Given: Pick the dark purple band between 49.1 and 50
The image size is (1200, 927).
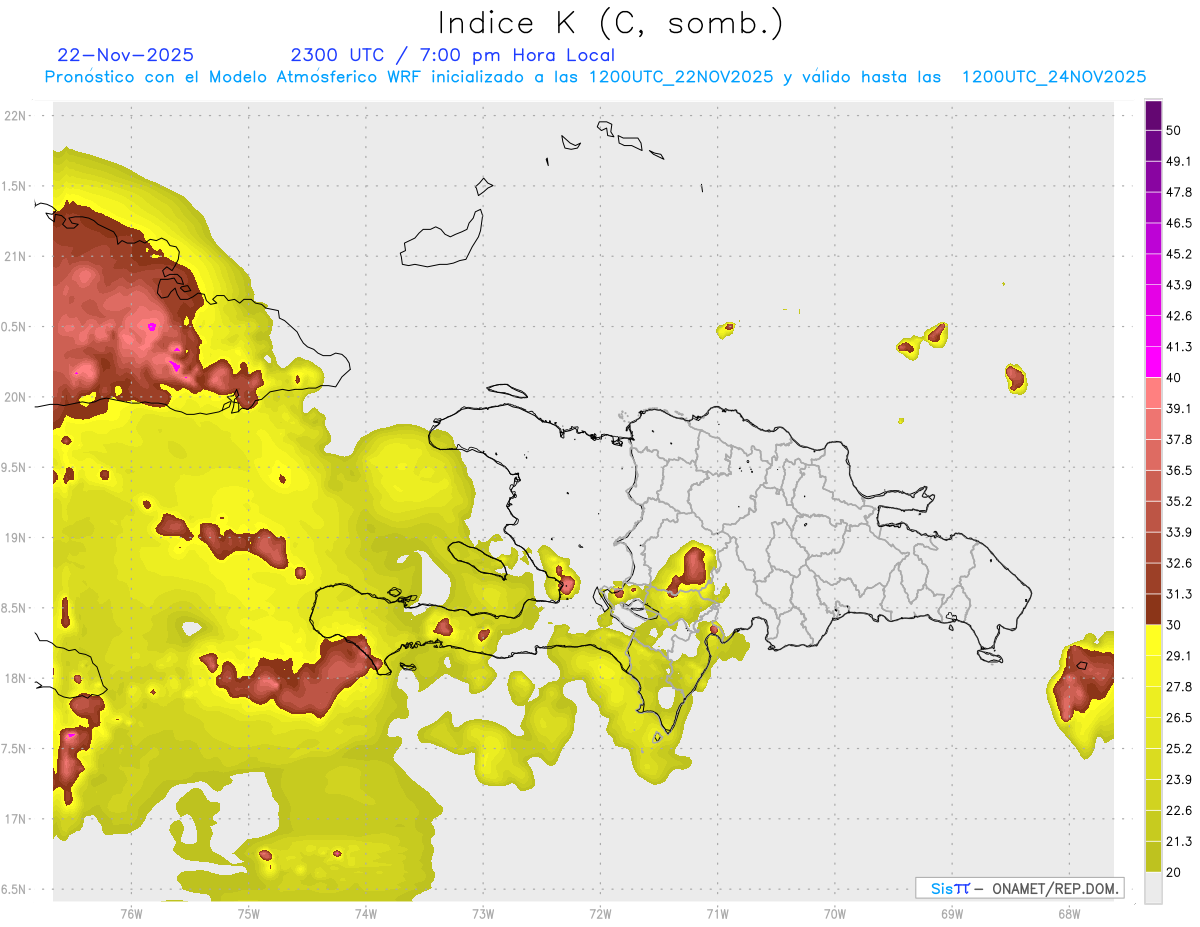Looking at the screenshot, I should [1153, 146].
